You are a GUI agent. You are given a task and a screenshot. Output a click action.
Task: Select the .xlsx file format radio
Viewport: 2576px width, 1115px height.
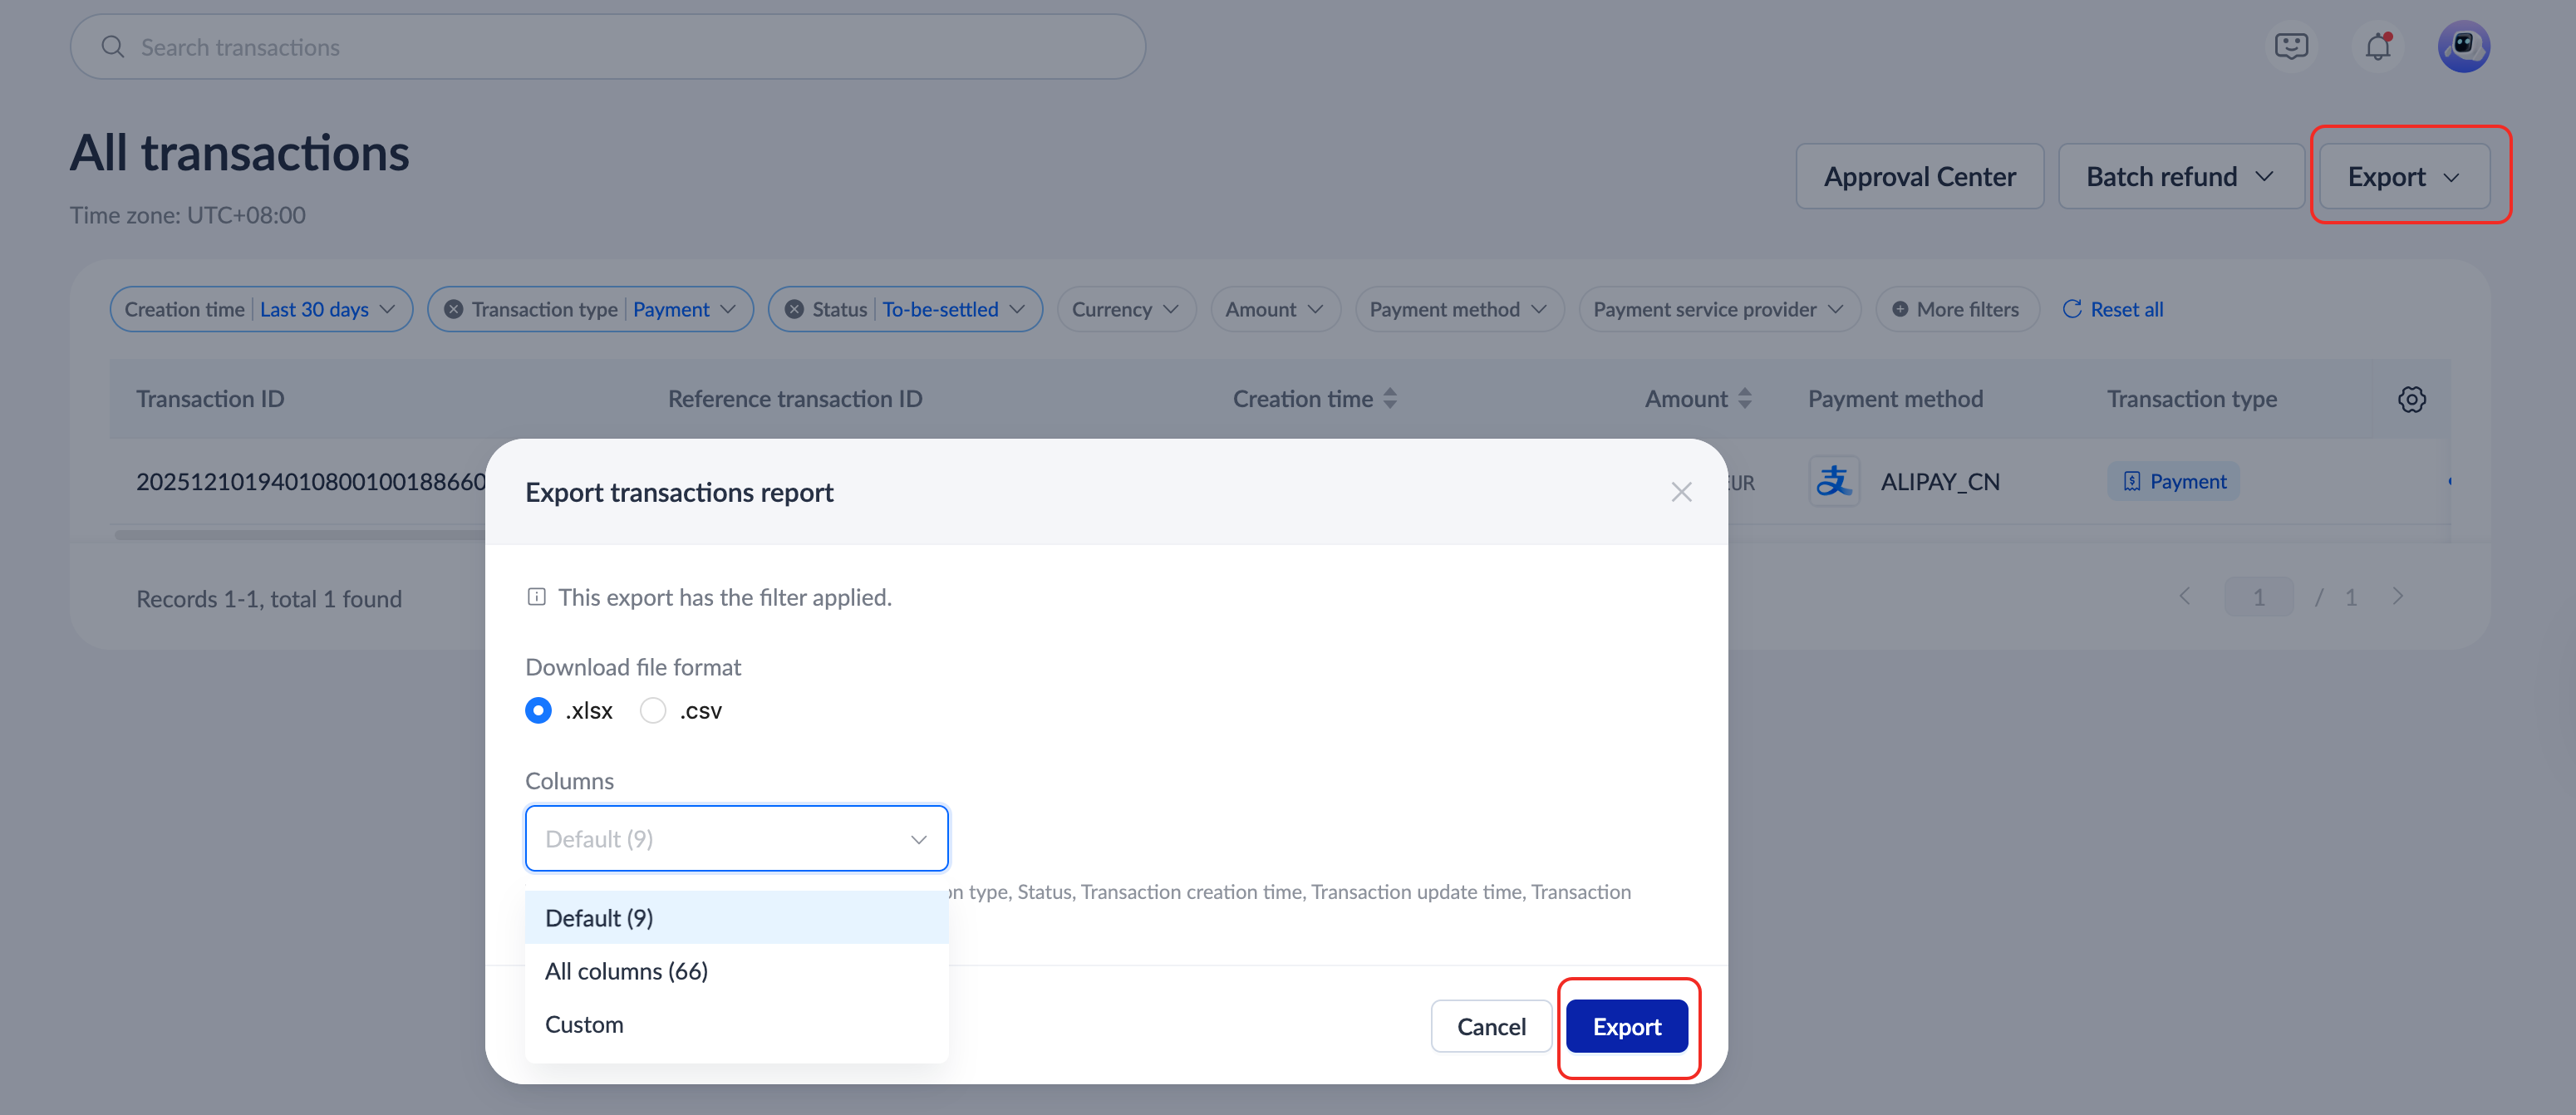click(x=538, y=710)
